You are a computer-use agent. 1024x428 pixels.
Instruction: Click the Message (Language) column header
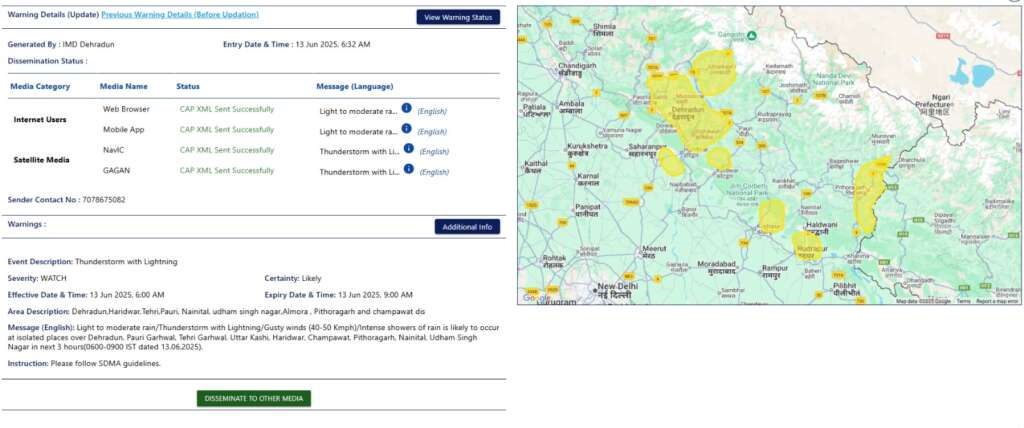(x=355, y=86)
